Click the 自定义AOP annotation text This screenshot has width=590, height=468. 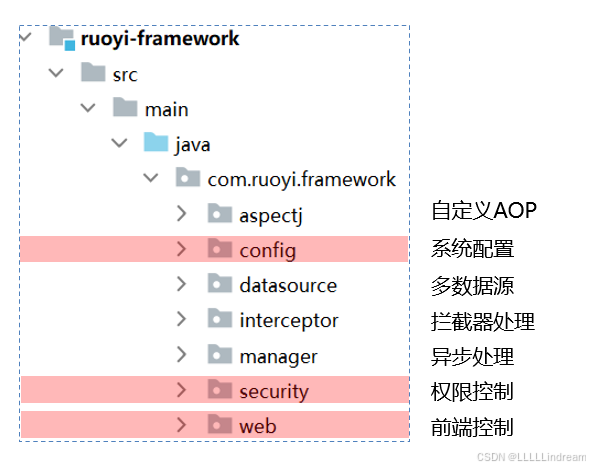point(484,210)
